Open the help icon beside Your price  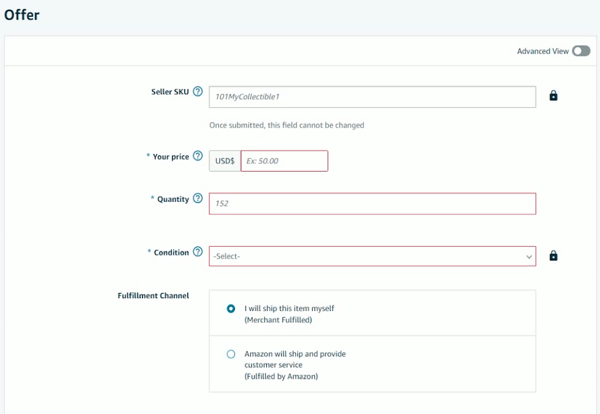197,156
